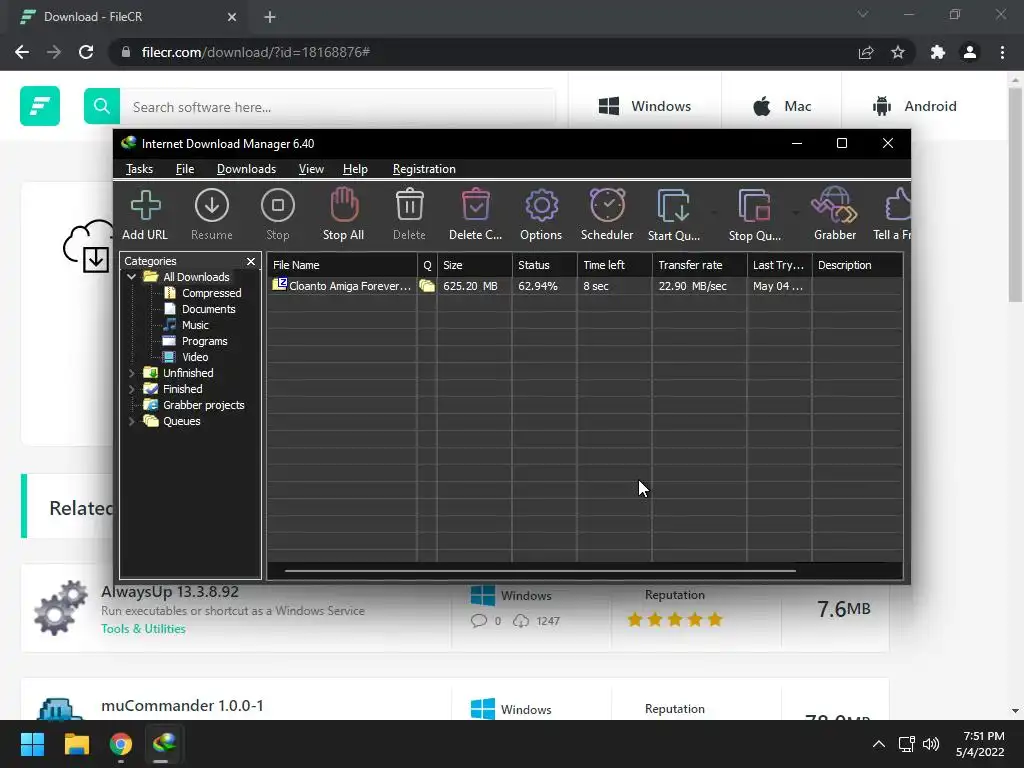The image size is (1024, 768).
Task: Open File Explorer from the taskbar
Action: [76, 744]
